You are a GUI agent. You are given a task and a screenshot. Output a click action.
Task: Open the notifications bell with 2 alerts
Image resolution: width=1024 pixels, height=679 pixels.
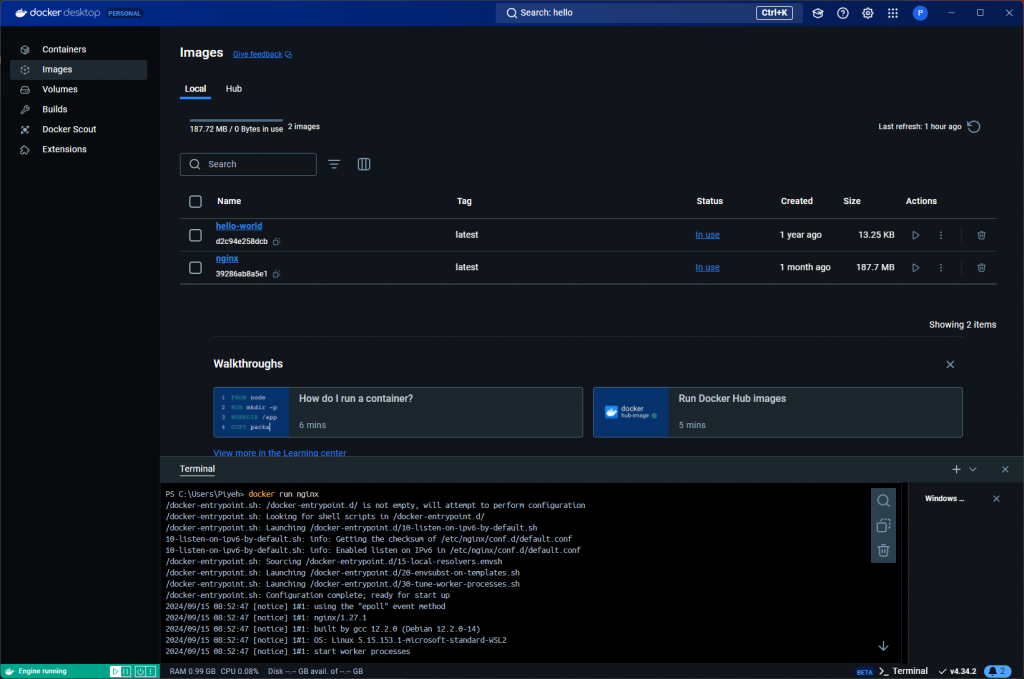[x=997, y=671]
